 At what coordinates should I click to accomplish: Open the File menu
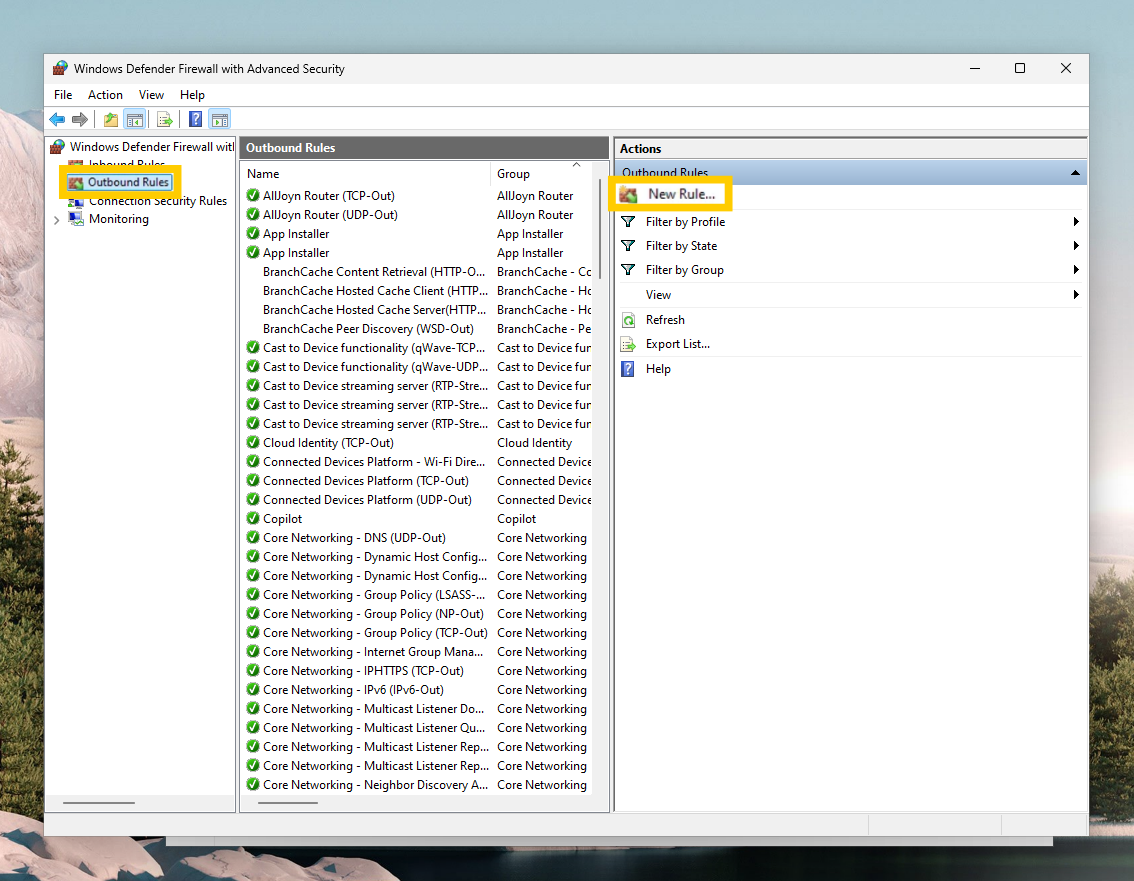[x=63, y=95]
